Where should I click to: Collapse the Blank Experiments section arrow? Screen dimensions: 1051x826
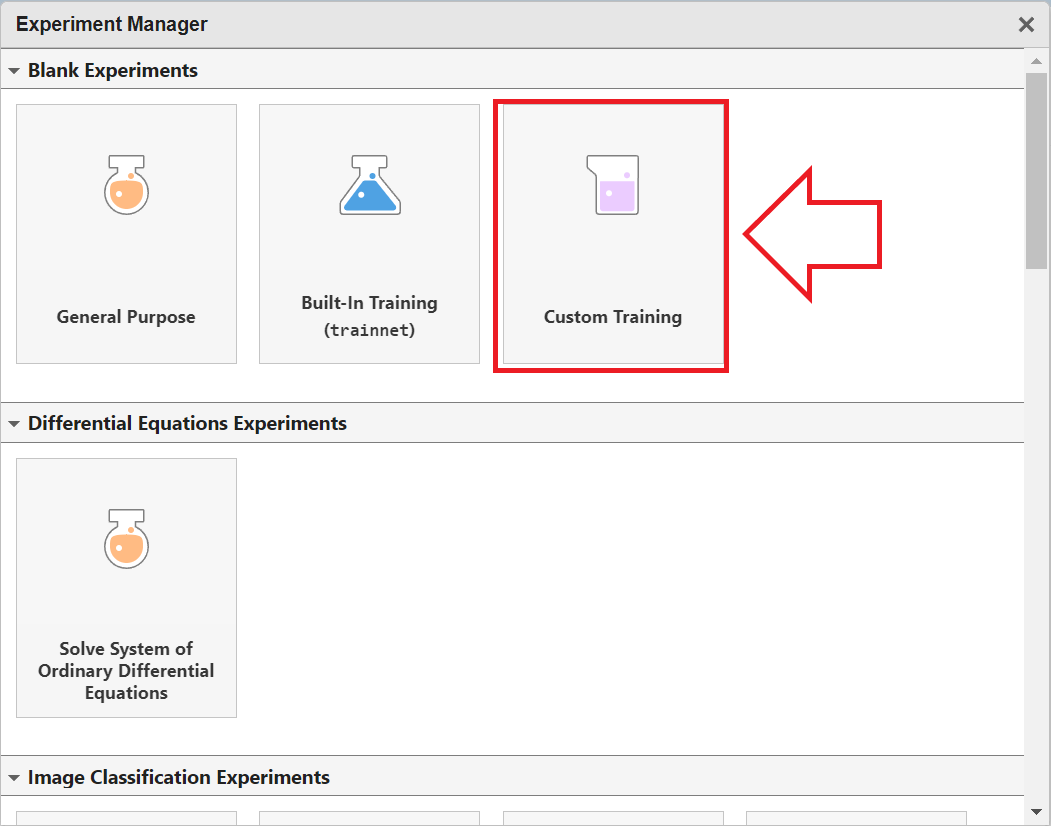pos(13,70)
